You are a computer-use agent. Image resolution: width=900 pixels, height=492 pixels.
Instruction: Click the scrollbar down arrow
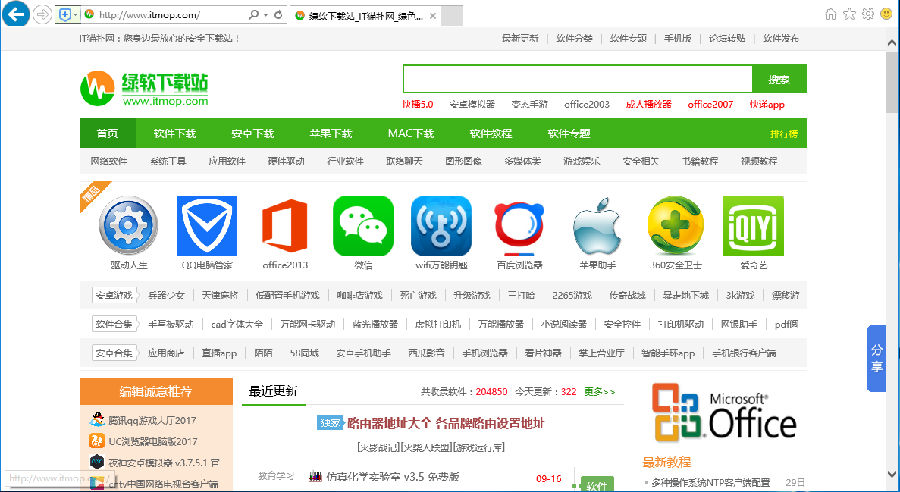coord(892,475)
